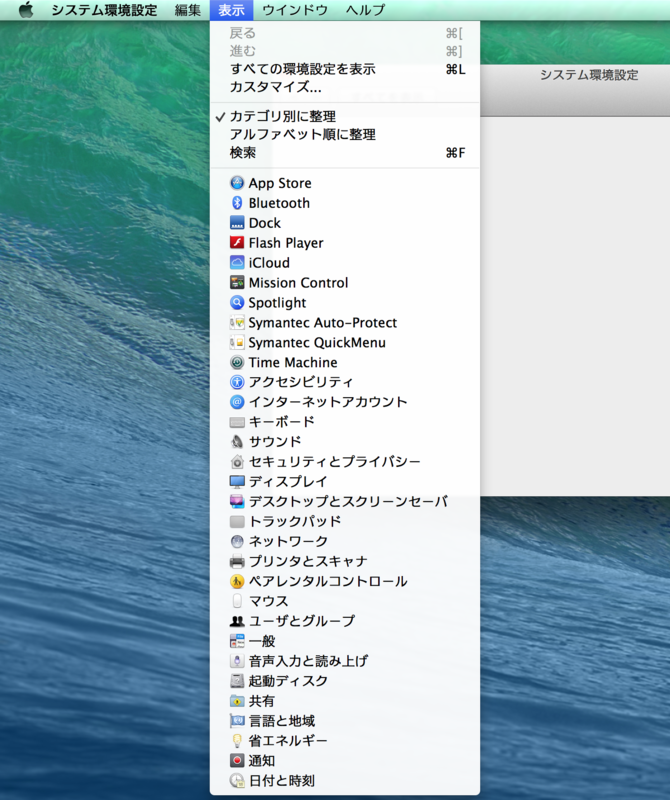This screenshot has width=670, height=800.
Task: Close the open 表示 menu
Action: point(231,10)
